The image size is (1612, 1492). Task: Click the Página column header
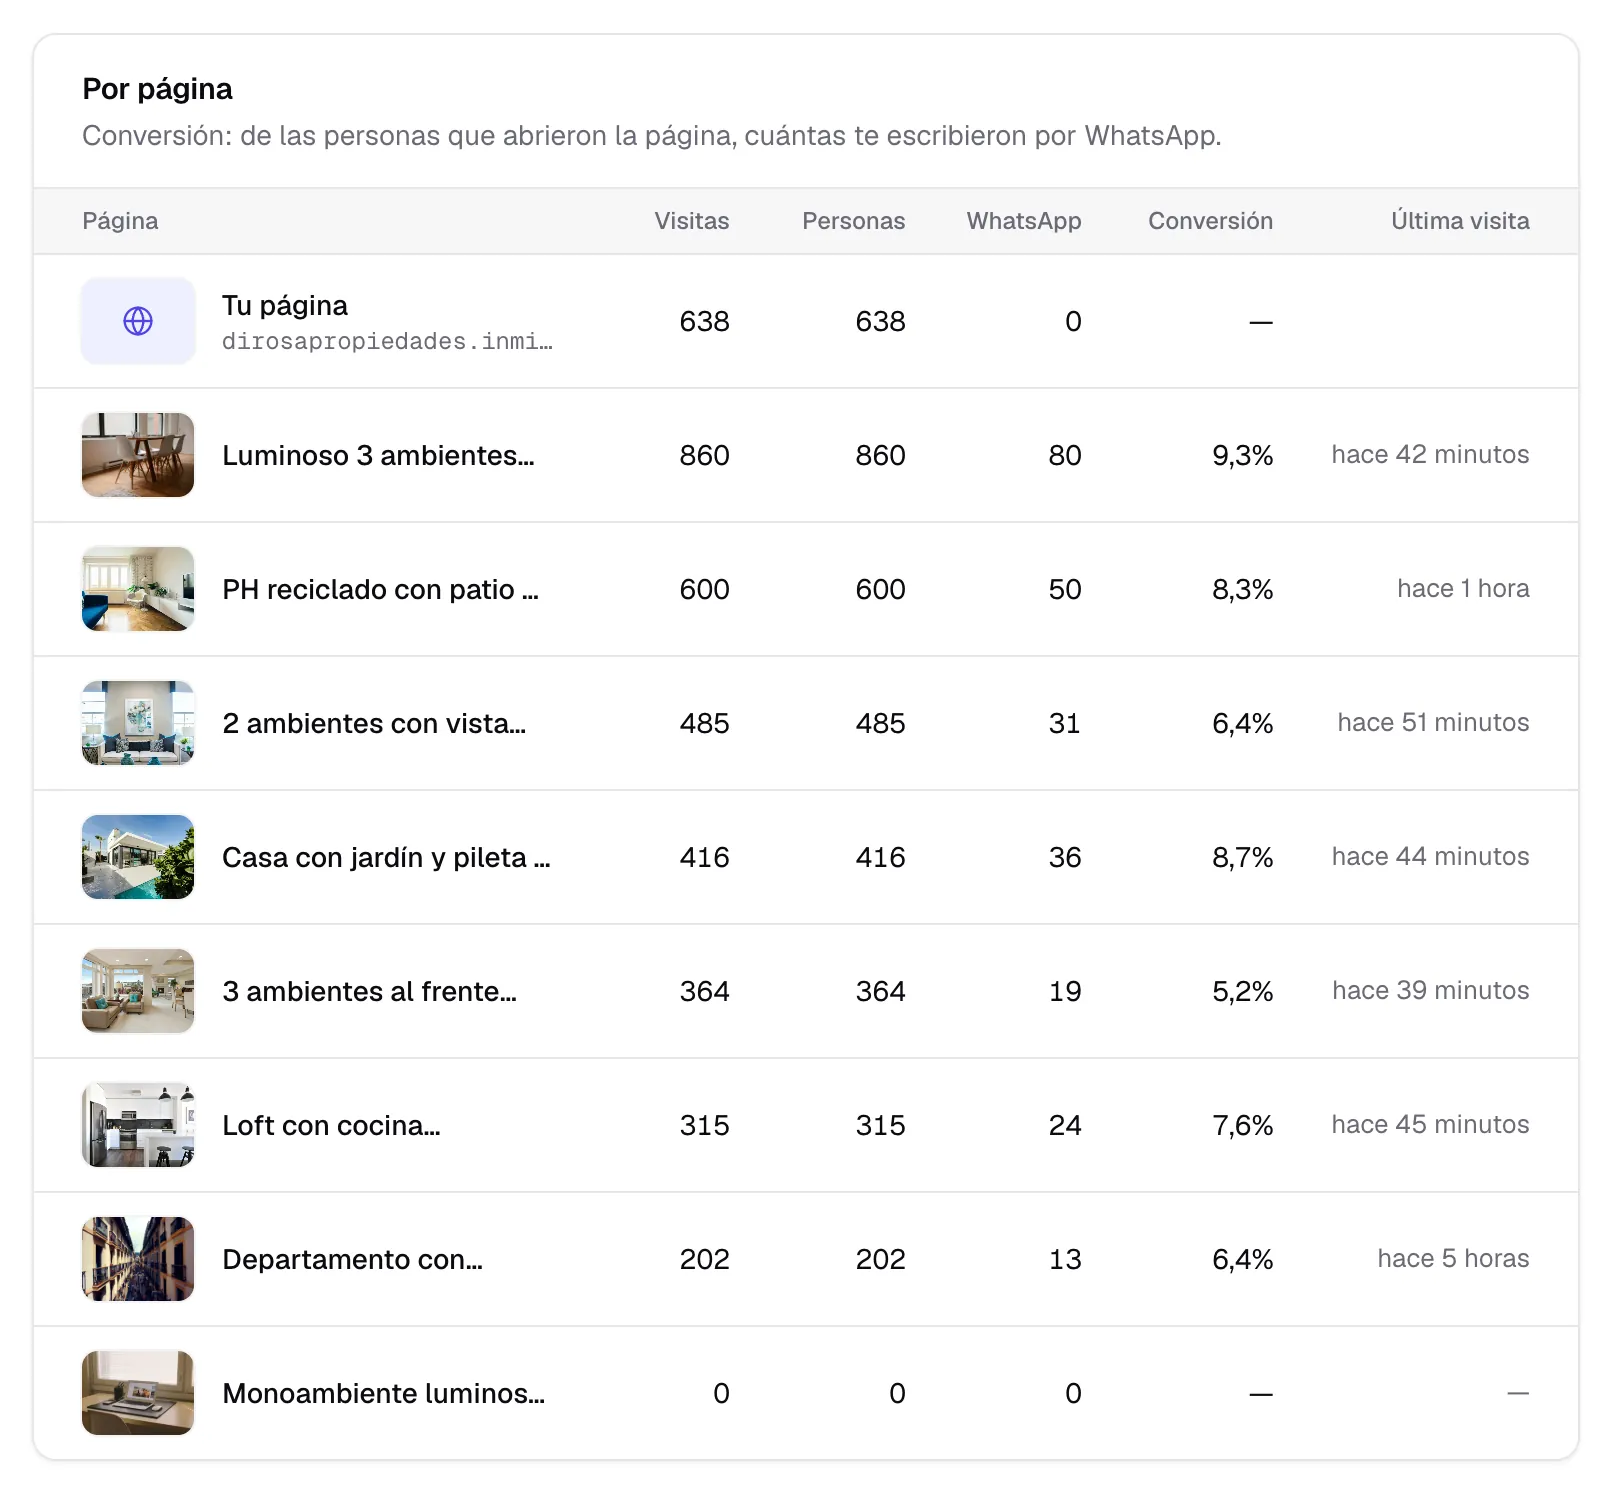pyautogui.click(x=120, y=221)
